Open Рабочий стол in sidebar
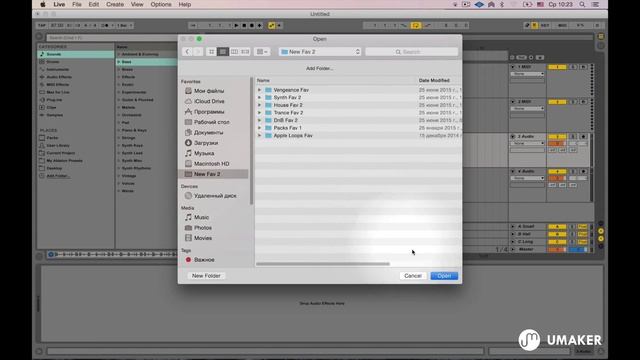This screenshot has height=360, width=640. point(211,122)
